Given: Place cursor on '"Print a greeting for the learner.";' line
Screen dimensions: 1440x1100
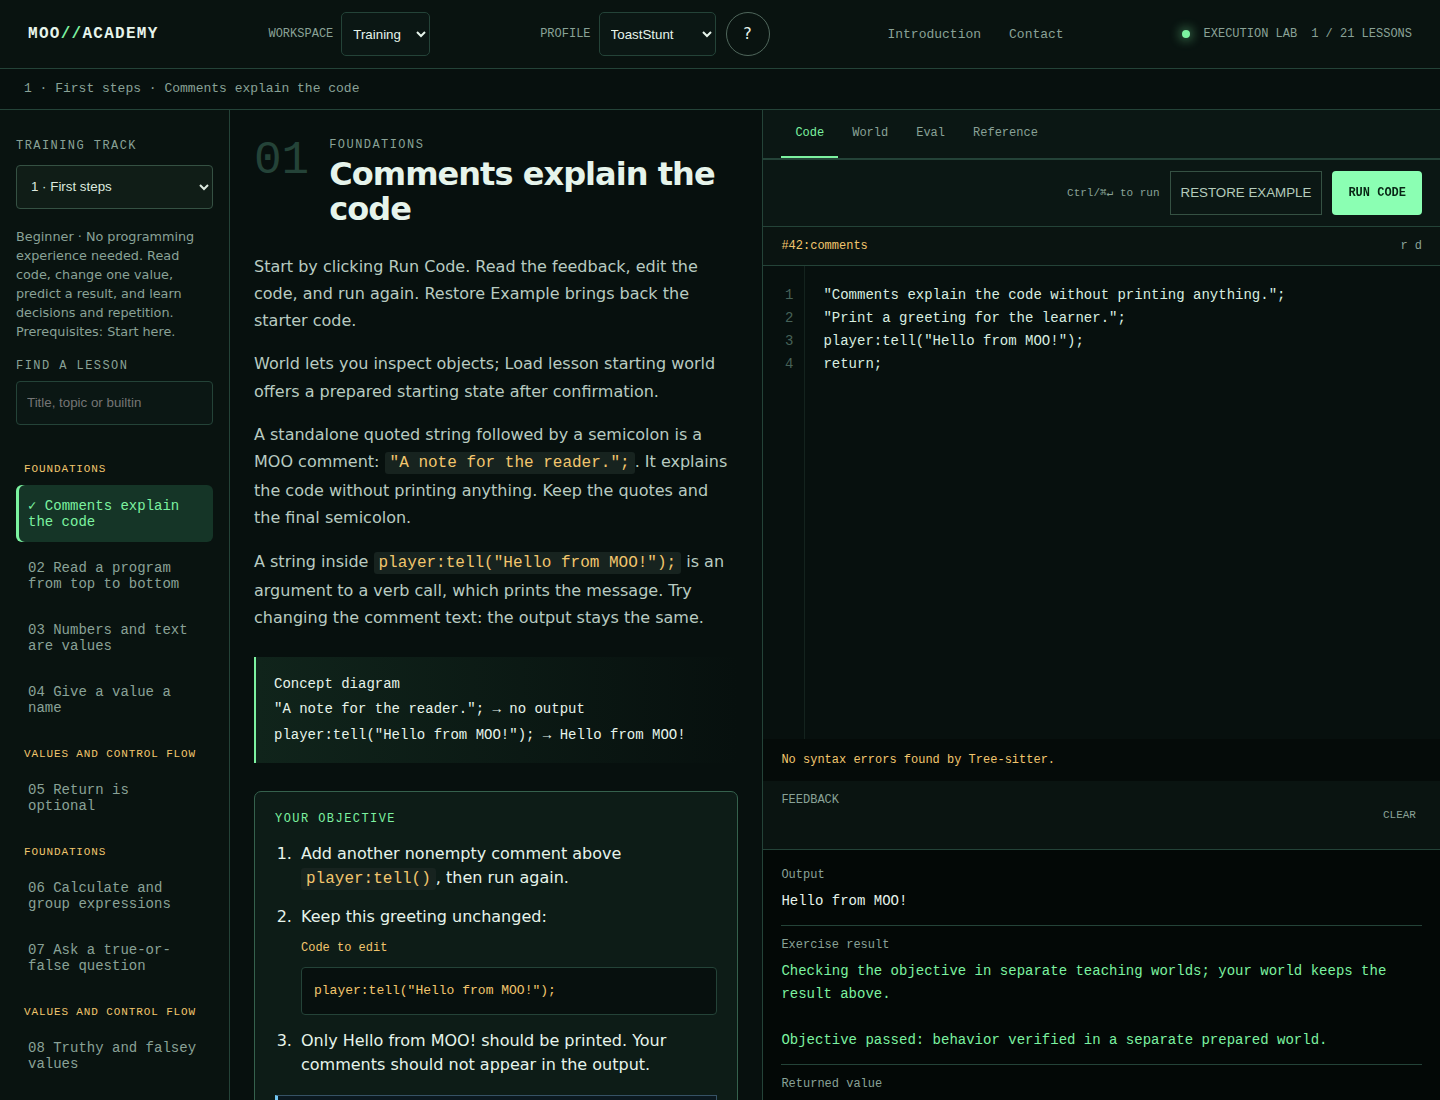Looking at the screenshot, I should (x=974, y=318).
